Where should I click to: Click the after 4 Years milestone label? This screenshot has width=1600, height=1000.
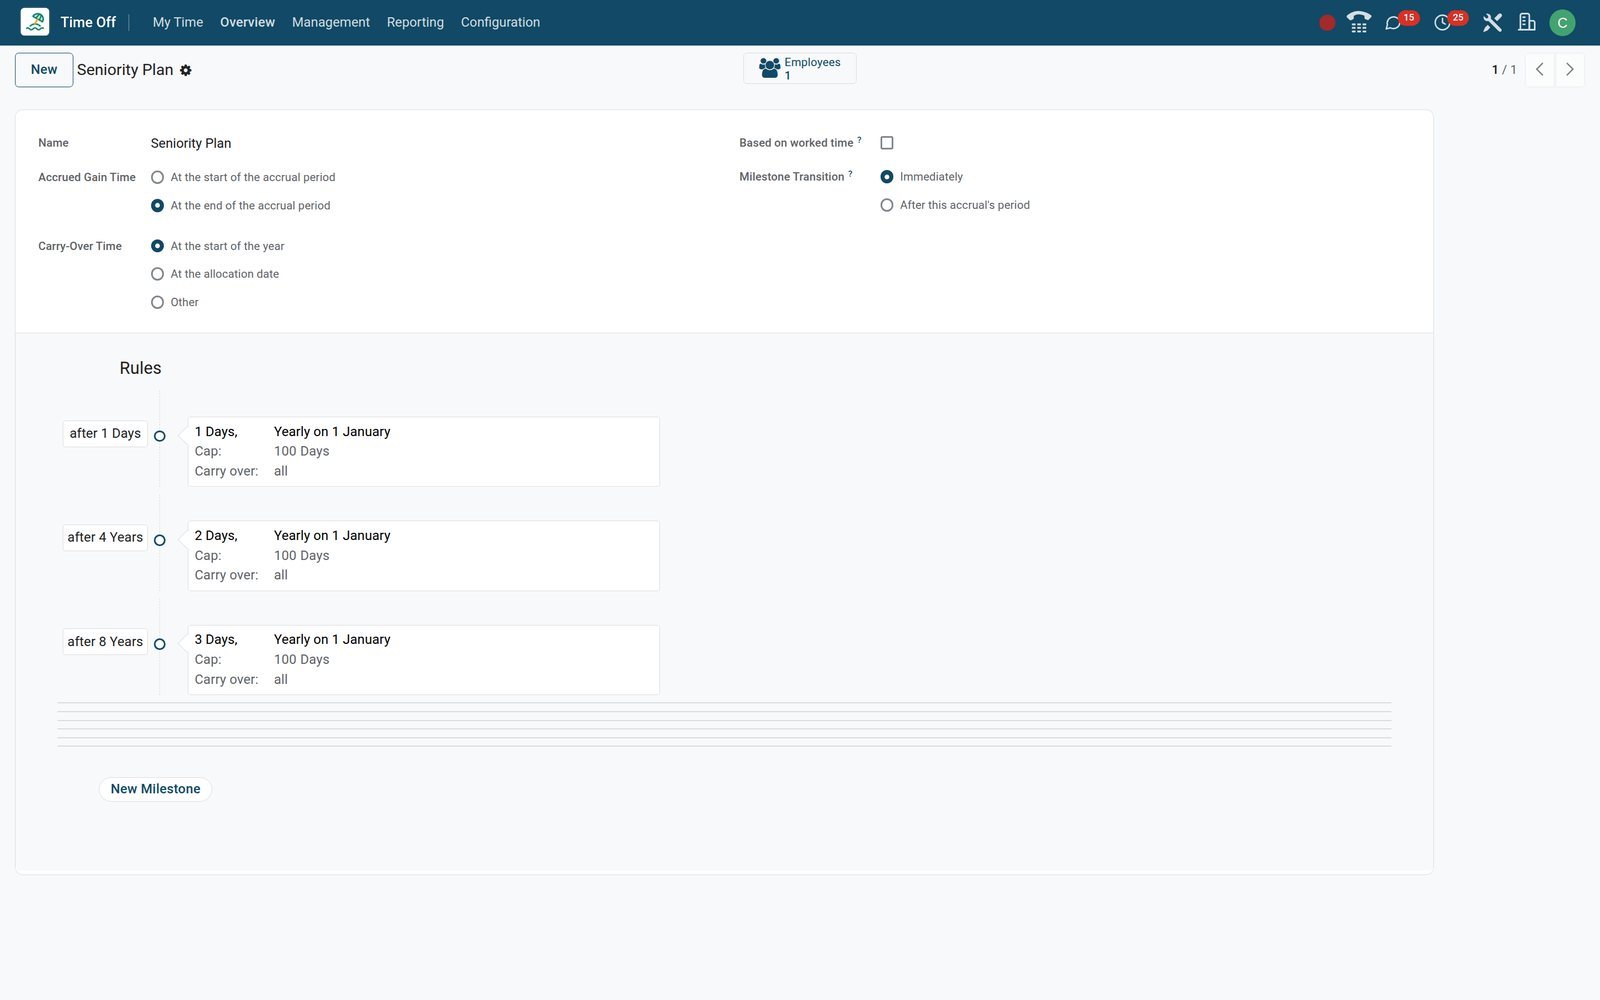coord(105,537)
